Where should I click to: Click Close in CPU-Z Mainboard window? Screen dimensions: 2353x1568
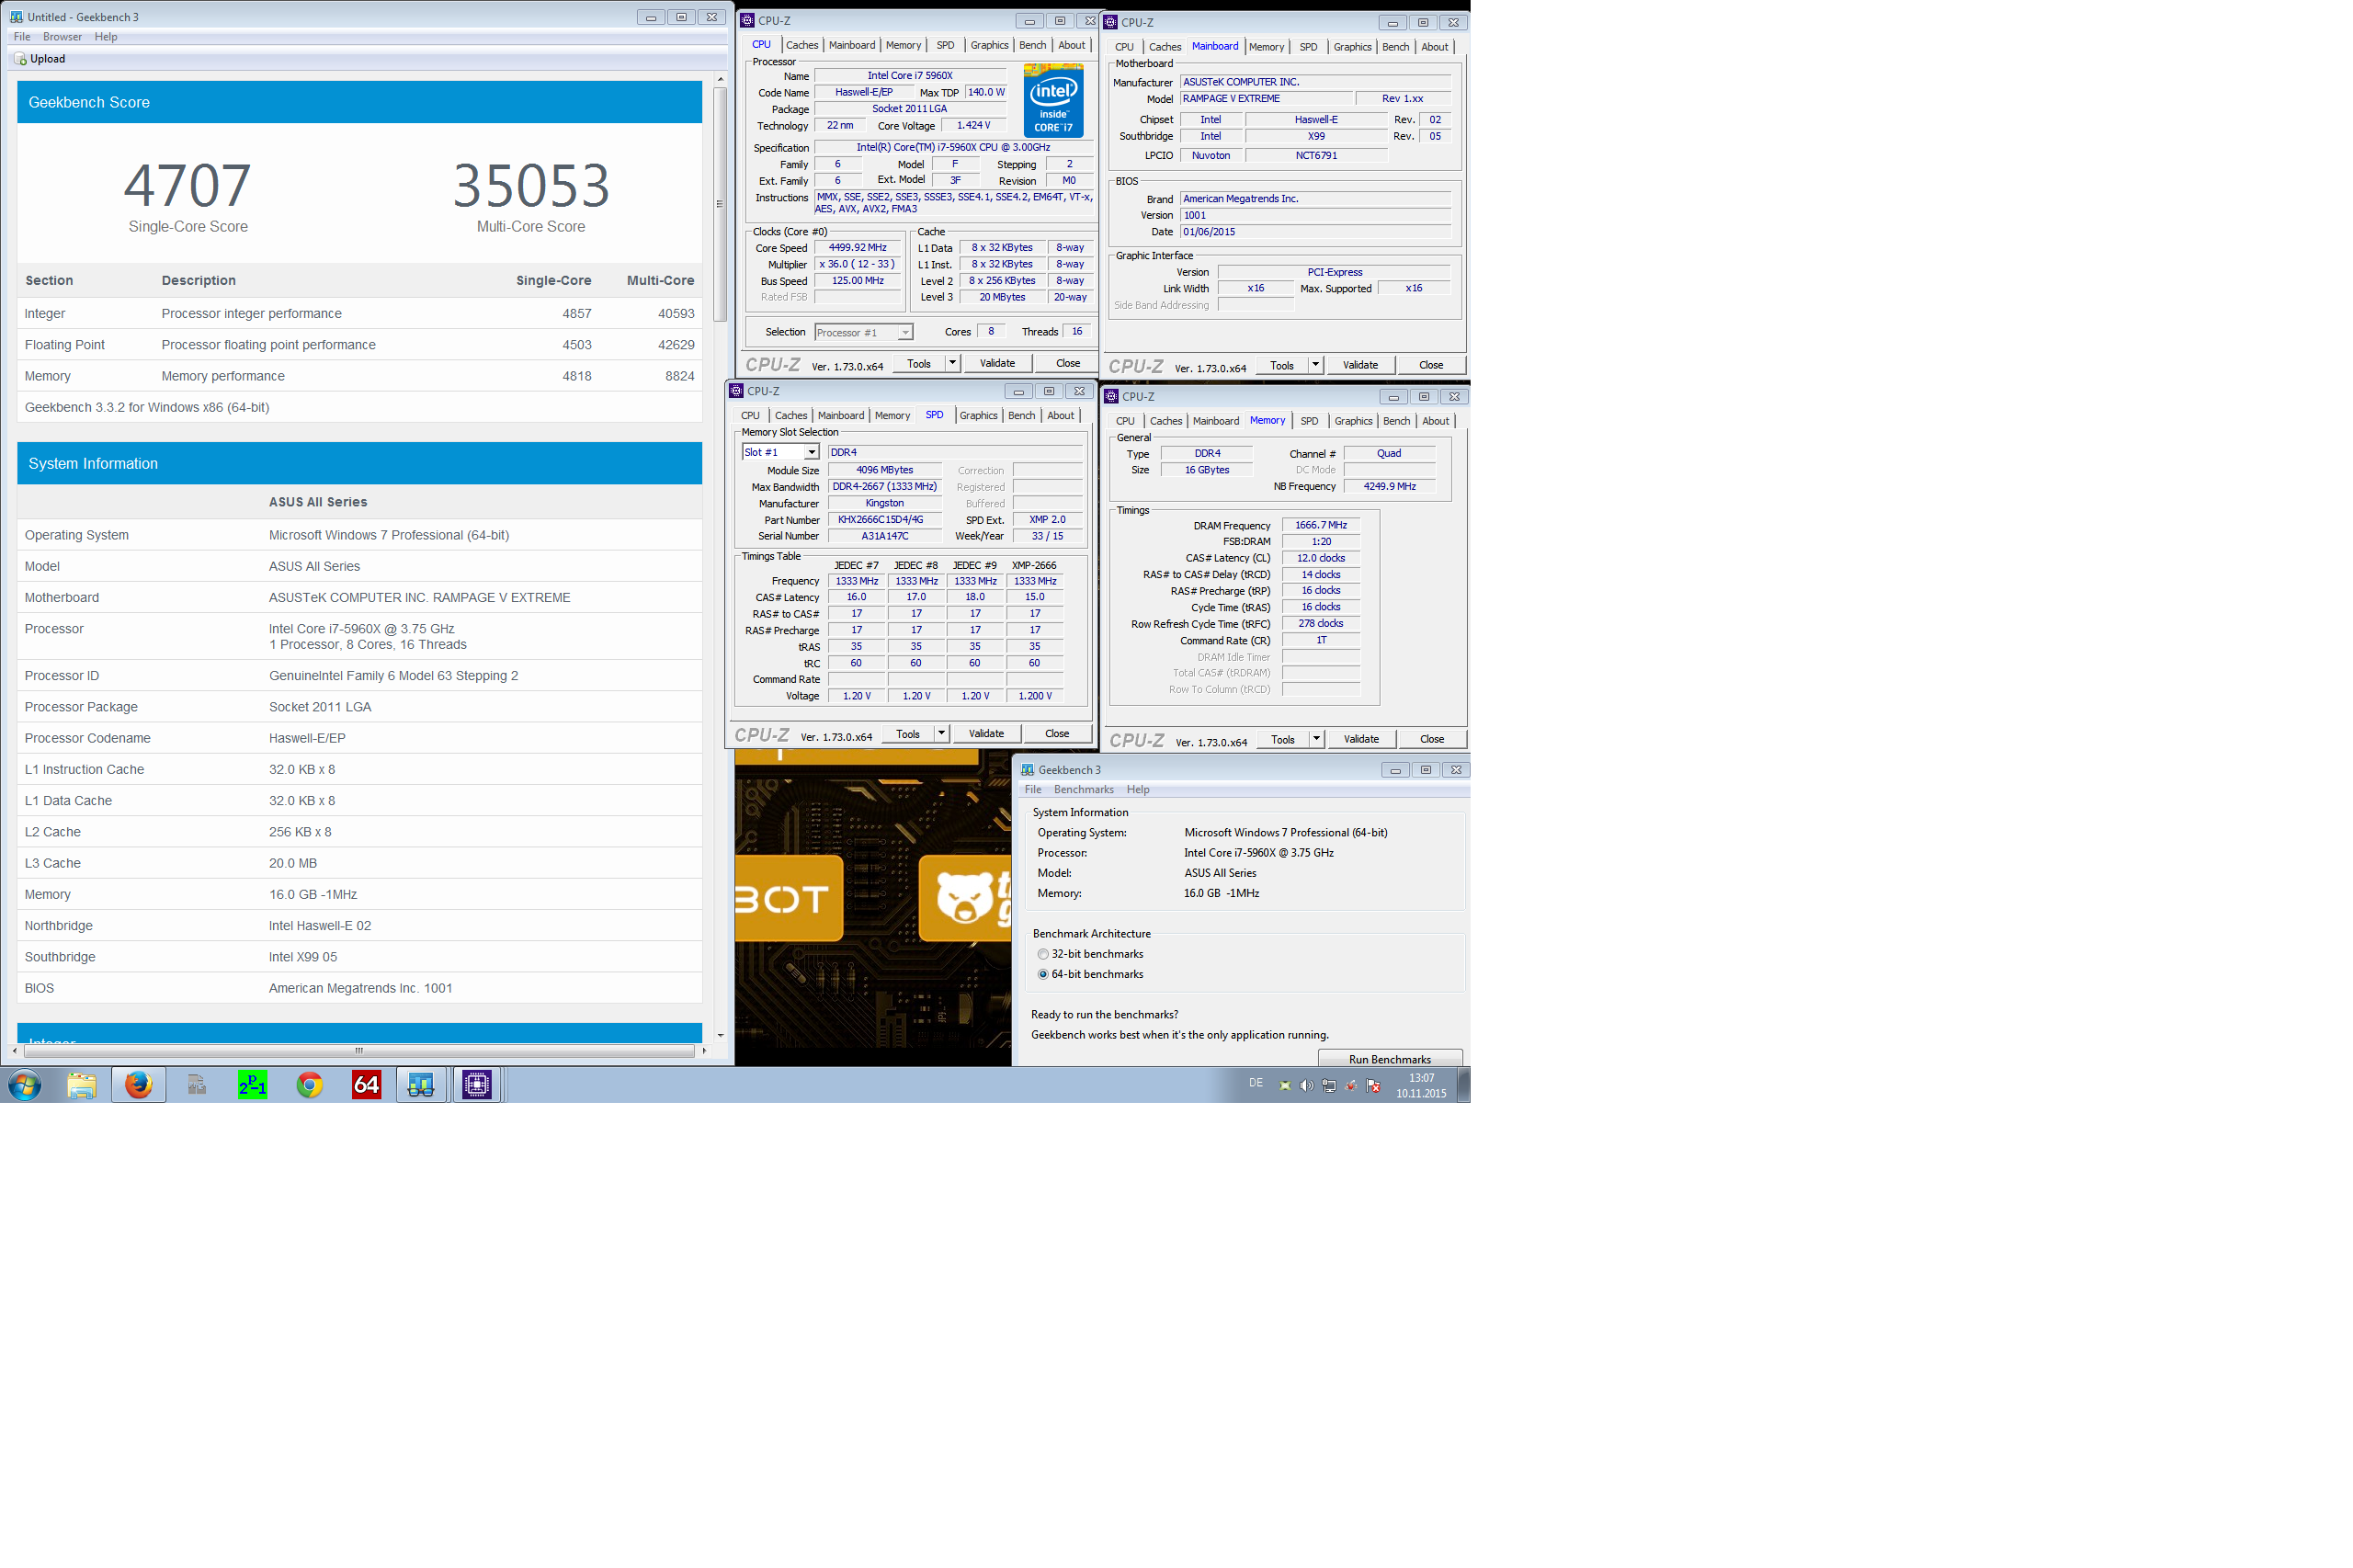(1431, 365)
